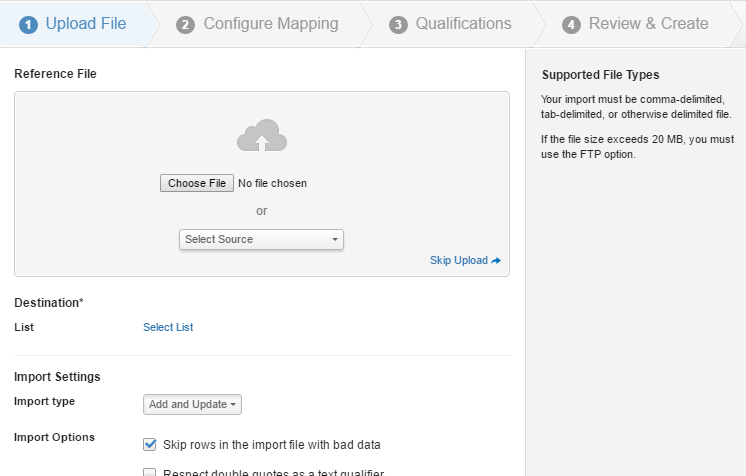Click the Skip Upload link
The height and width of the screenshot is (476, 746).
pos(459,260)
